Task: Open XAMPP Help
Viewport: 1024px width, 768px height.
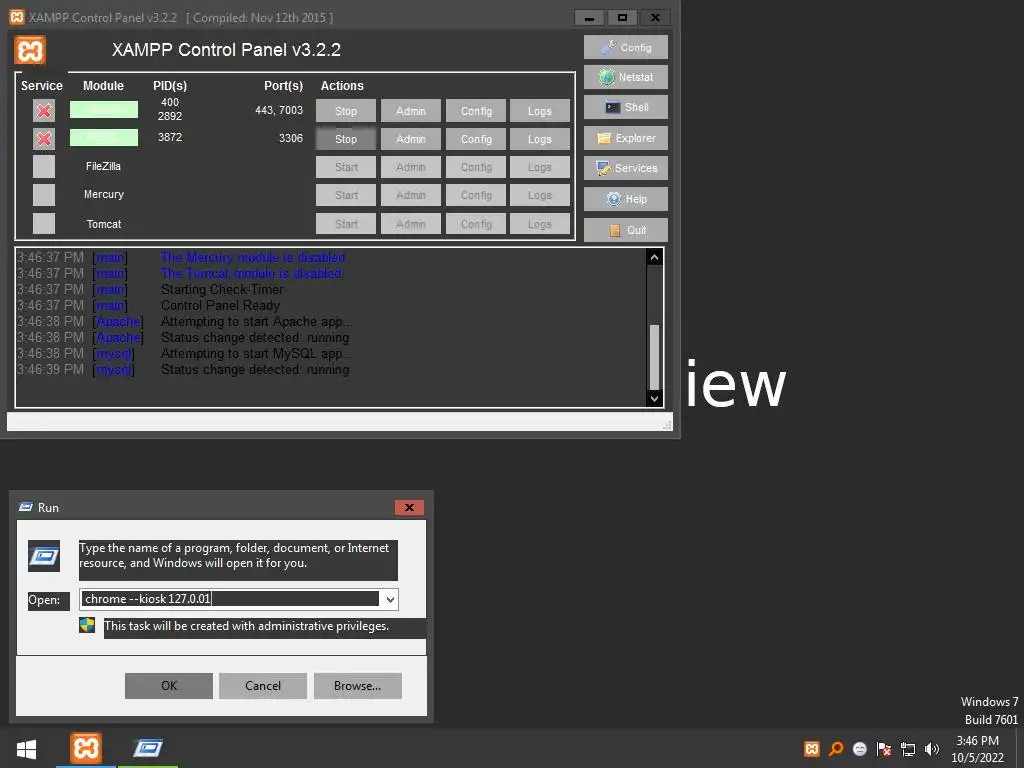Action: click(626, 199)
